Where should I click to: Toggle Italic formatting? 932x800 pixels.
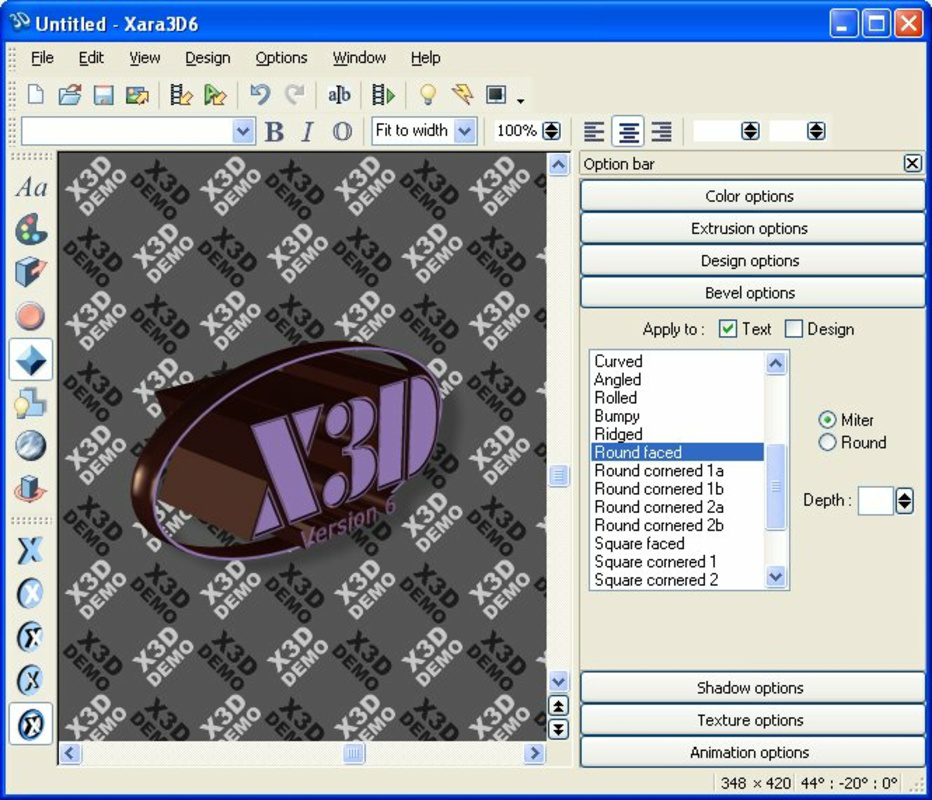[x=307, y=131]
